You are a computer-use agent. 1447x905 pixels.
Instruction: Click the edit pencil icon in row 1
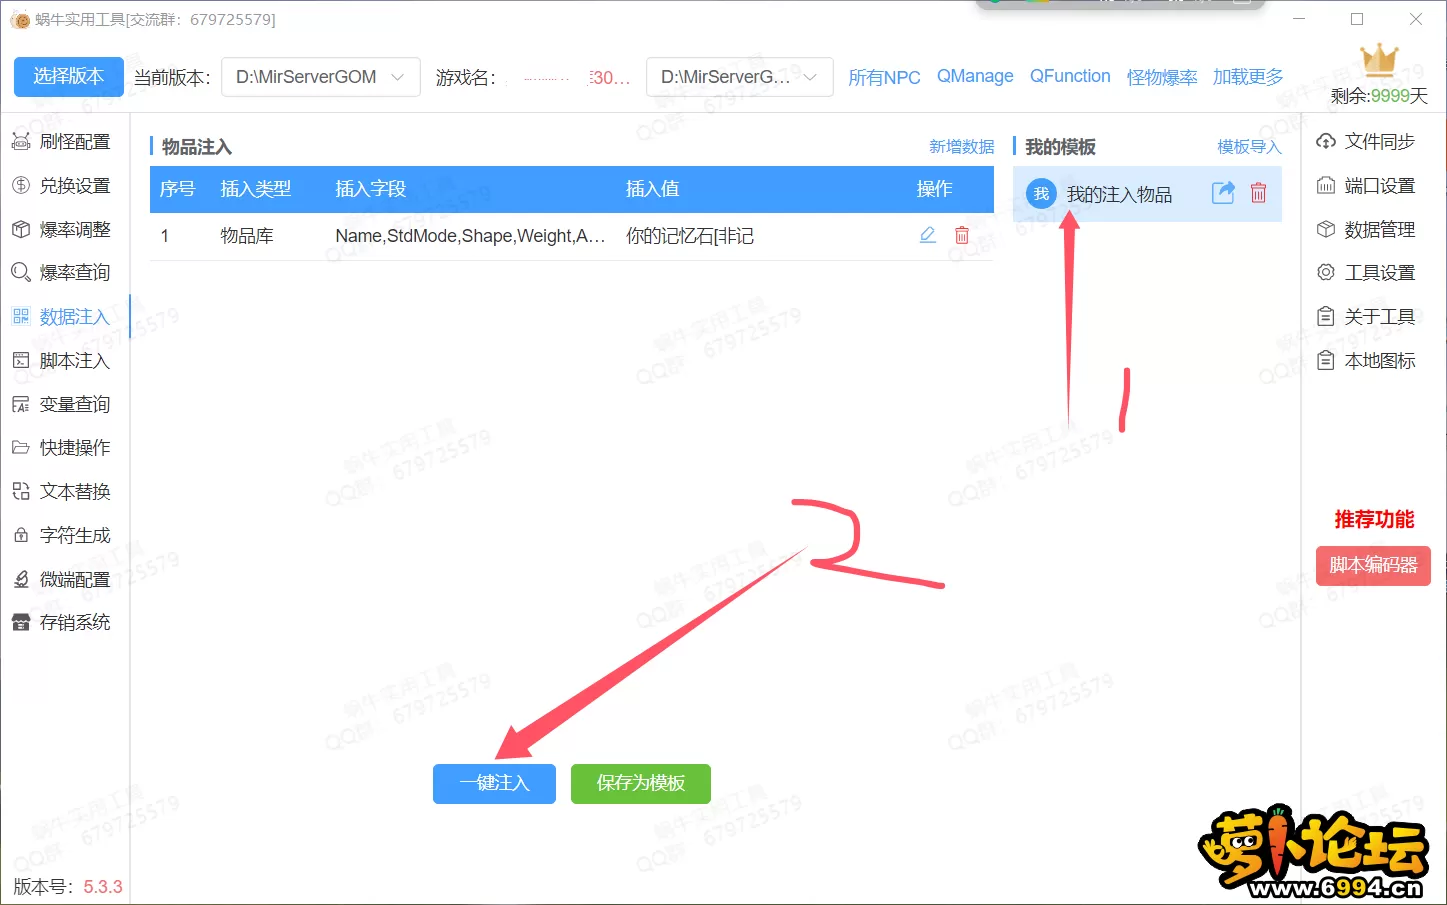click(927, 235)
